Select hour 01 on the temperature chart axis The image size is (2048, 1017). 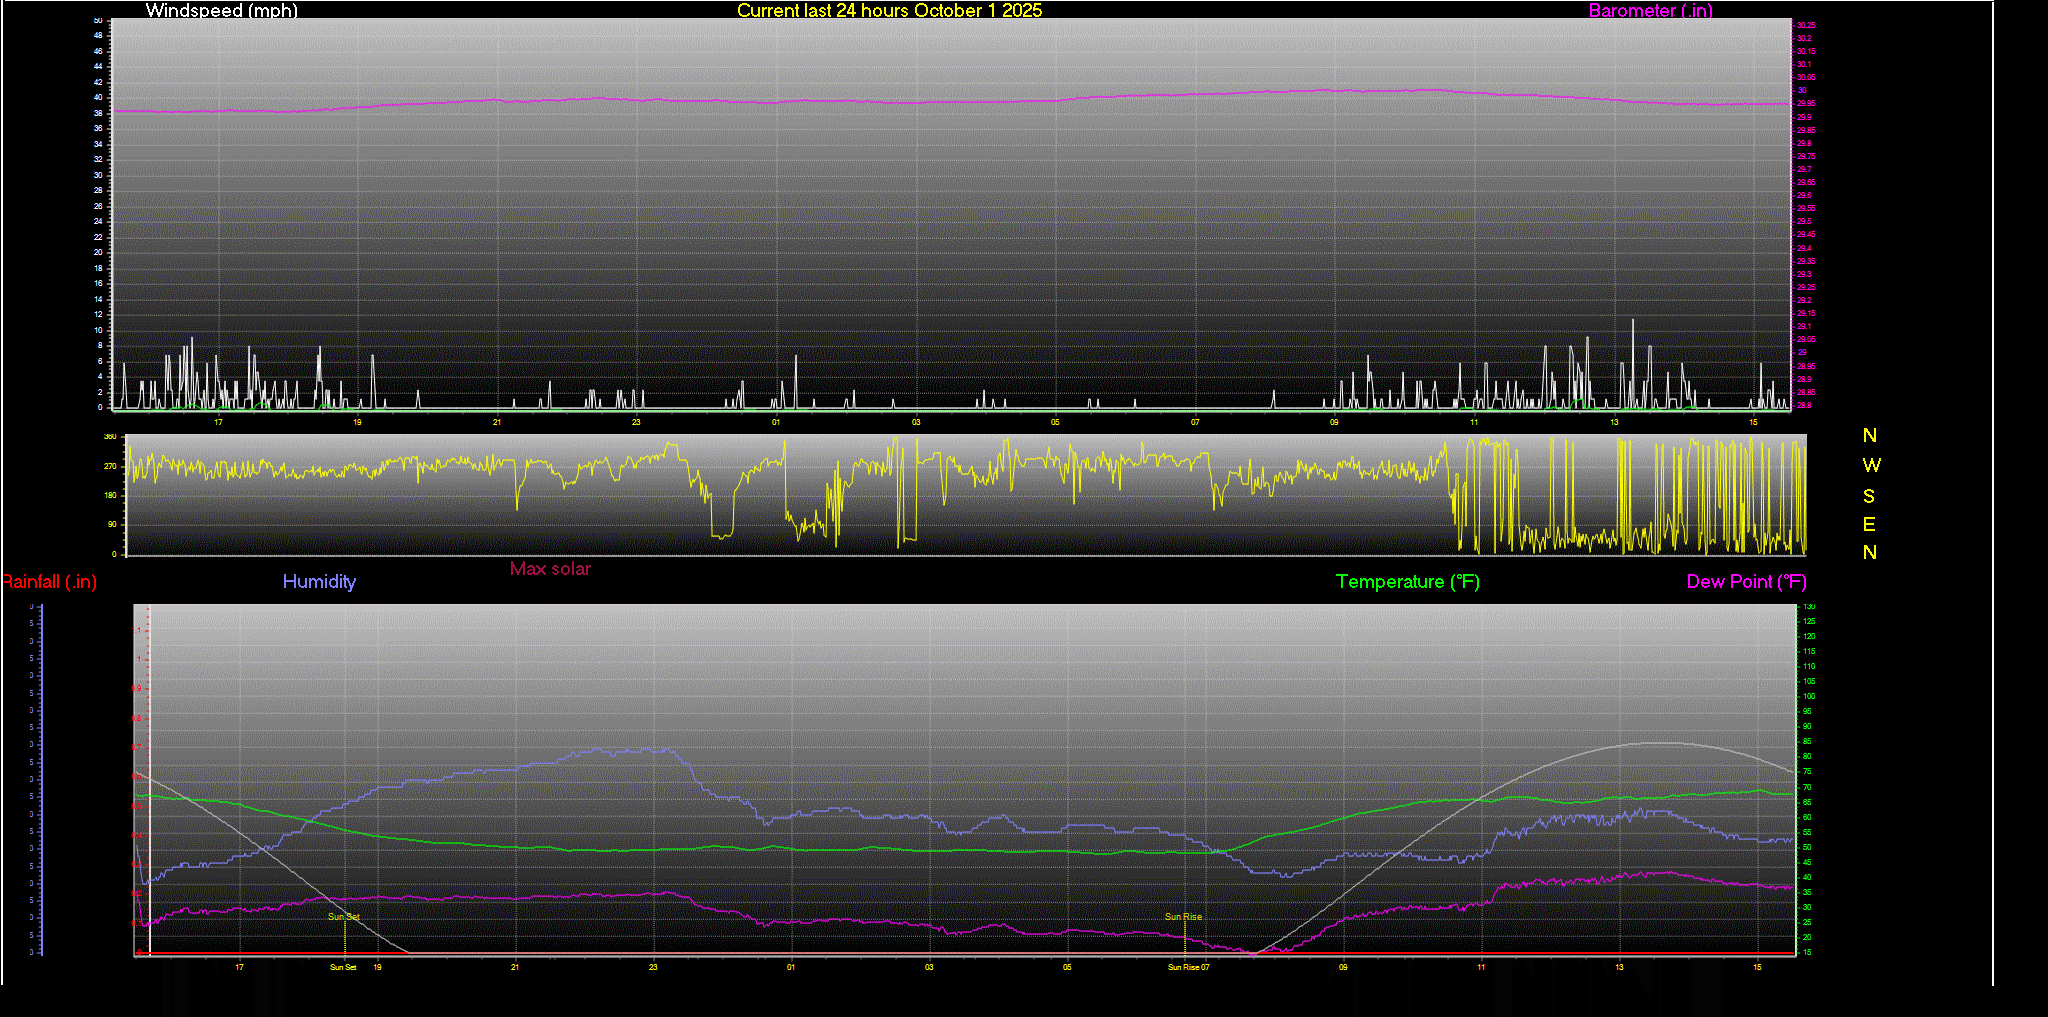pyautogui.click(x=791, y=967)
